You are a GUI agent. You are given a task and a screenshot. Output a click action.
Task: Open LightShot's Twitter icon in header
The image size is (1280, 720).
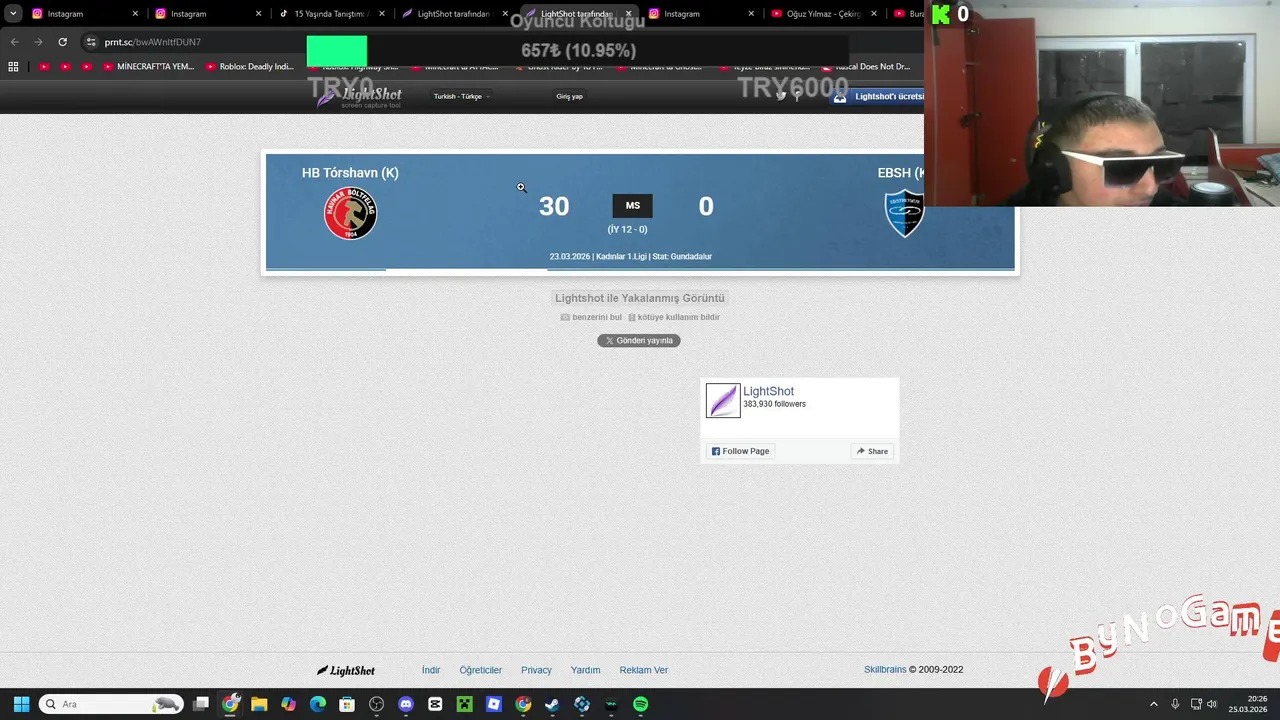781,96
